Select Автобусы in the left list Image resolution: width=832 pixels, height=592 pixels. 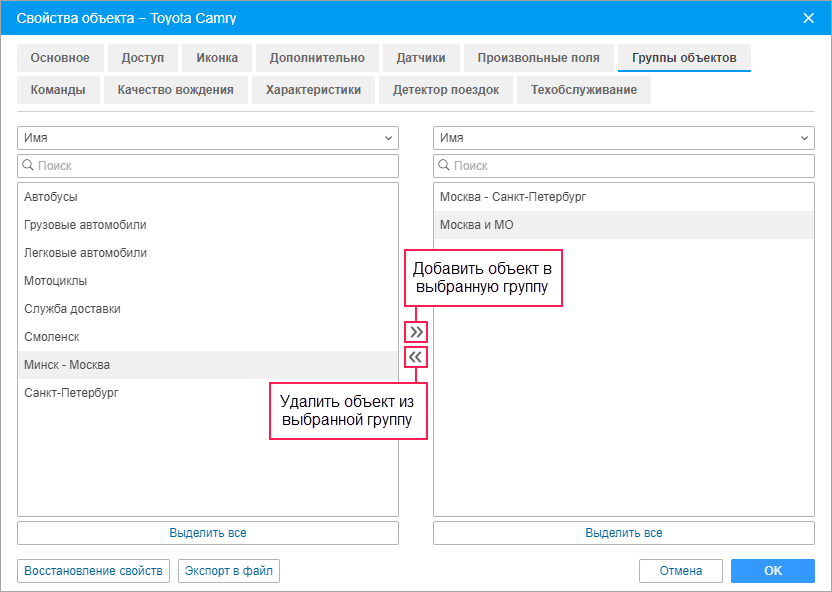51,197
